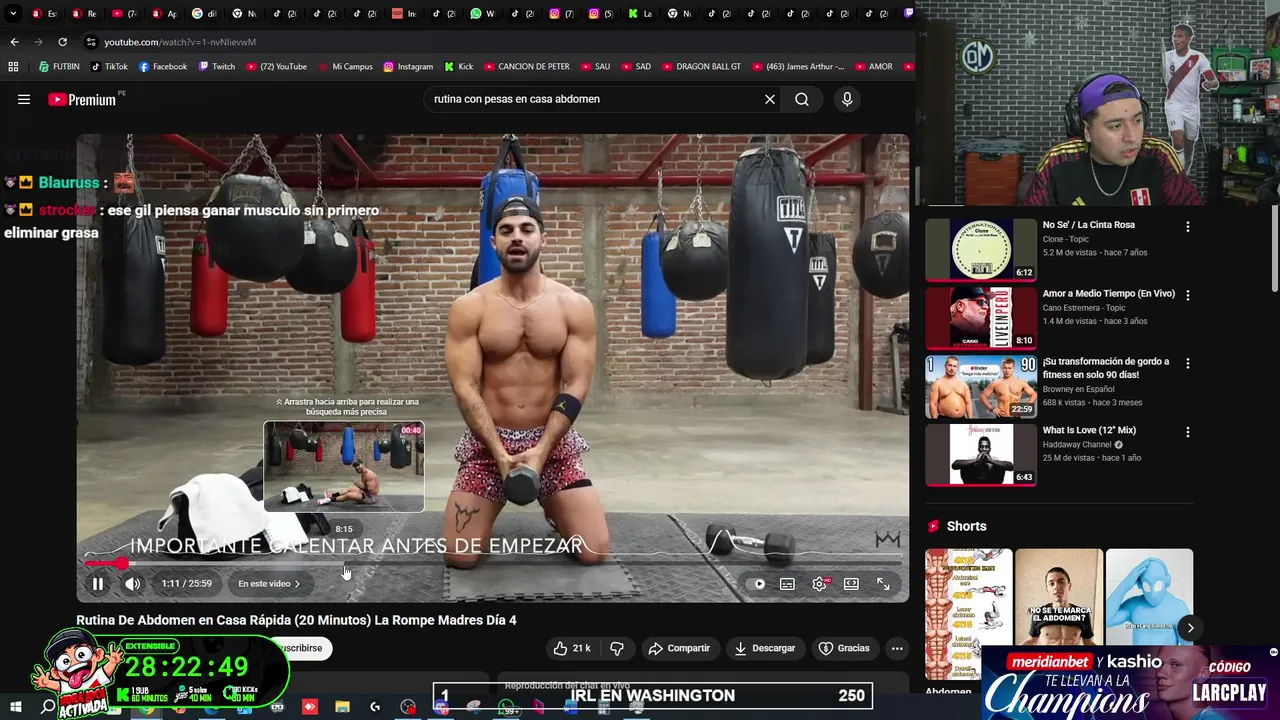This screenshot has height=720, width=1280.
Task: Share the video via Compartir
Action: (679, 648)
